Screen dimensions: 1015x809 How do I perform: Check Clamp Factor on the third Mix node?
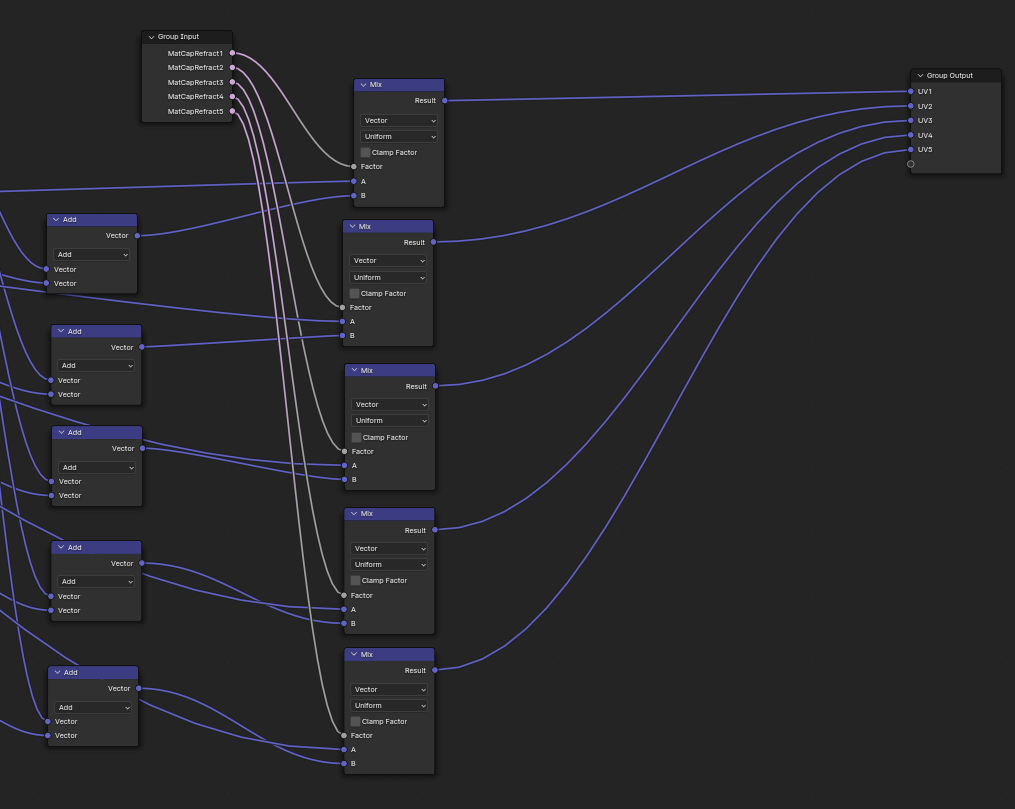pos(357,437)
